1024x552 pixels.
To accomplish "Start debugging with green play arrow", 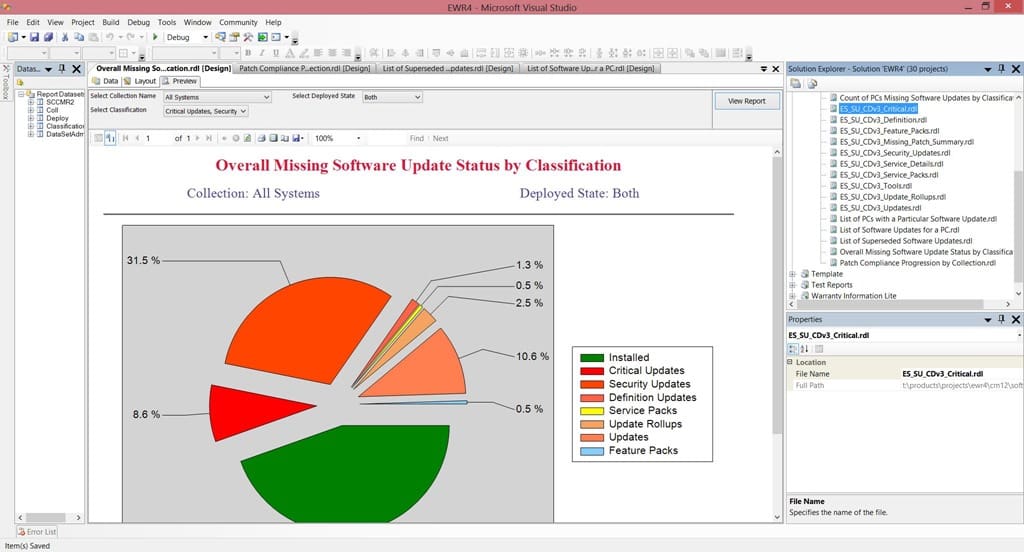I will click(x=155, y=37).
